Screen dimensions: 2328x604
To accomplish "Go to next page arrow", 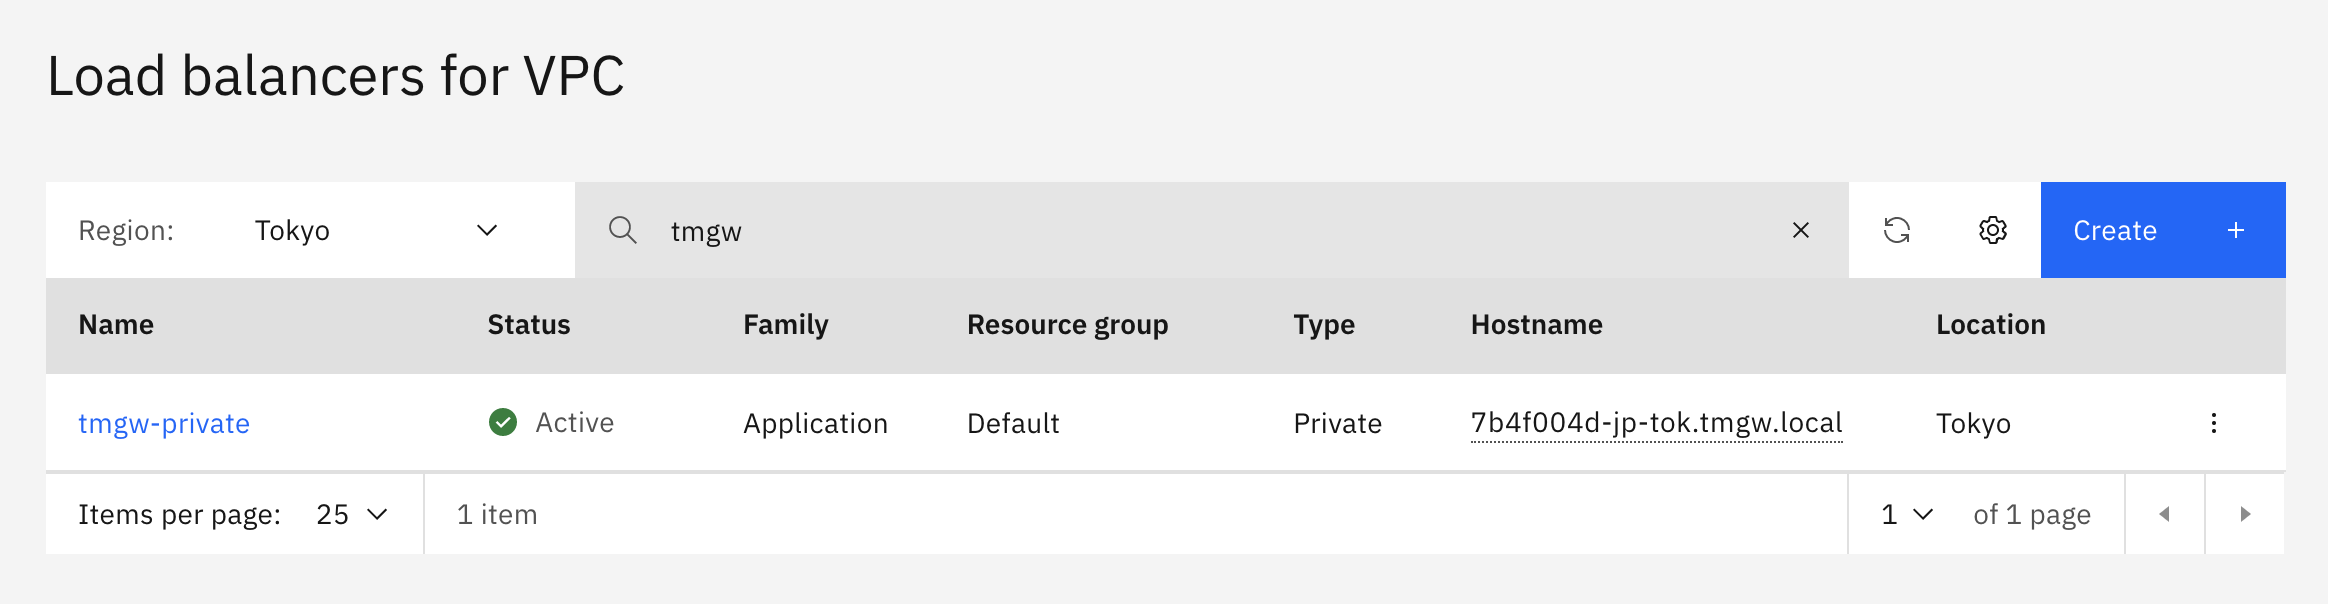I will tap(2244, 514).
